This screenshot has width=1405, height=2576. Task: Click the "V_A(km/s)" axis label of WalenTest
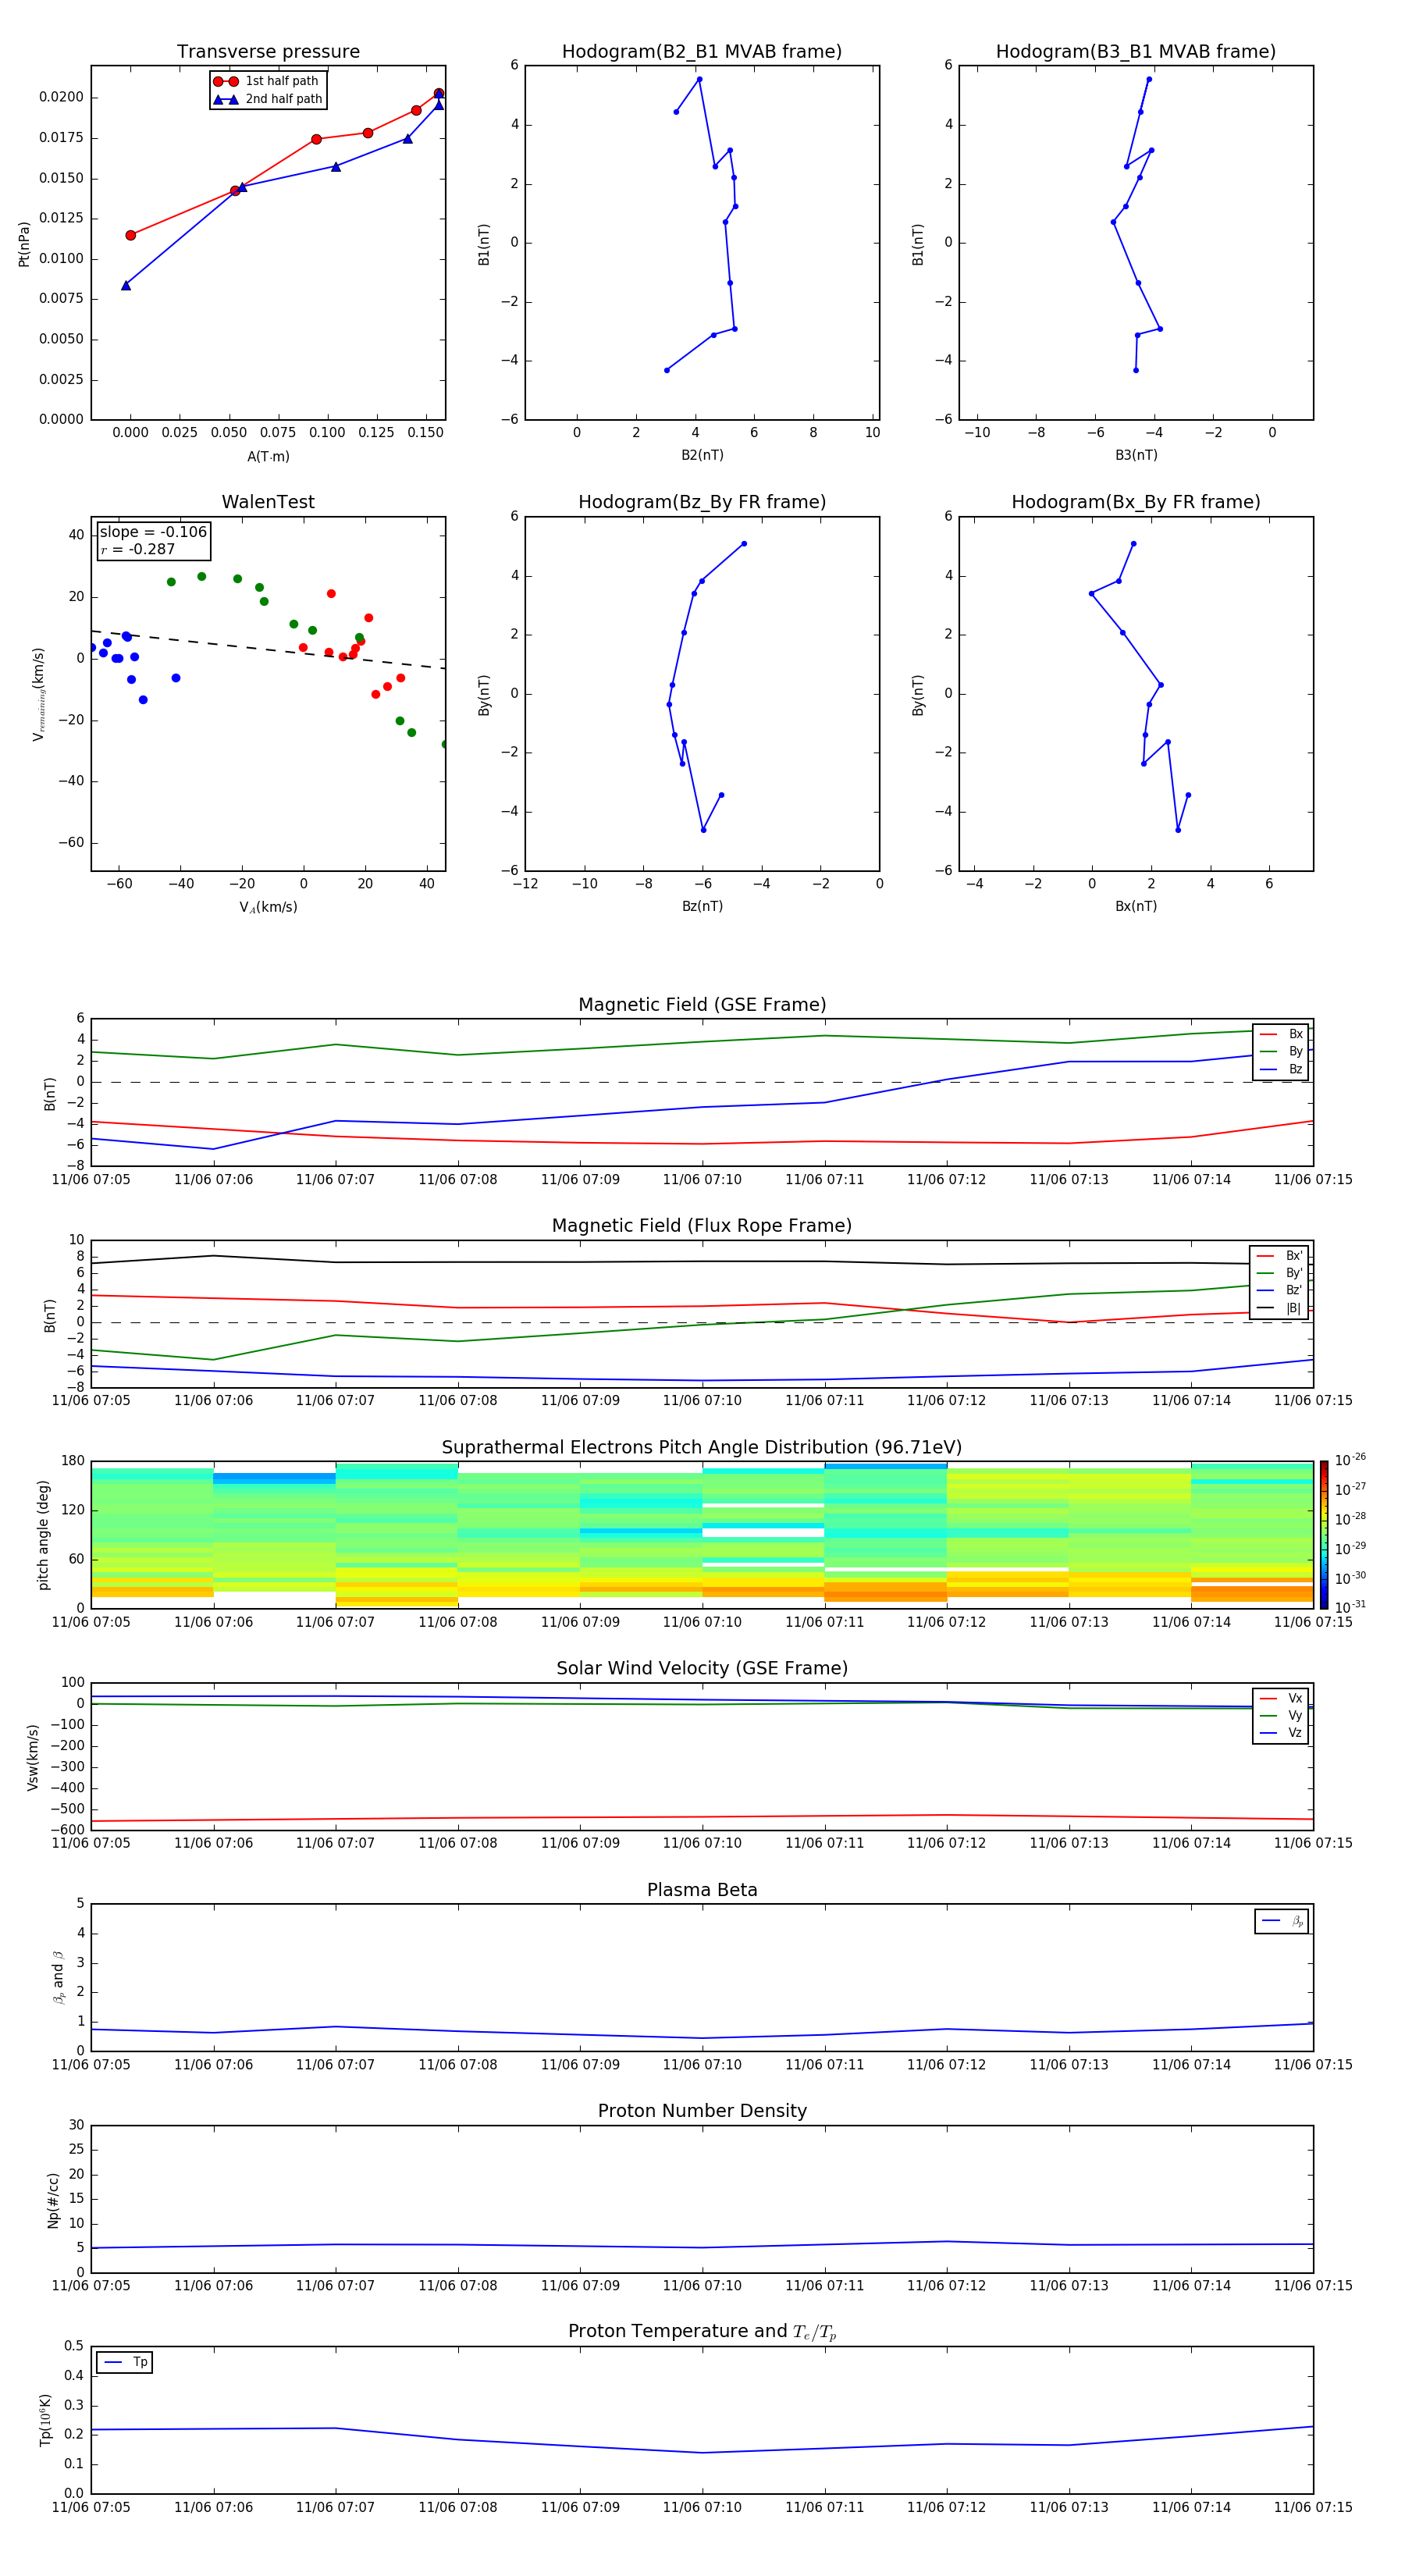pos(268,907)
